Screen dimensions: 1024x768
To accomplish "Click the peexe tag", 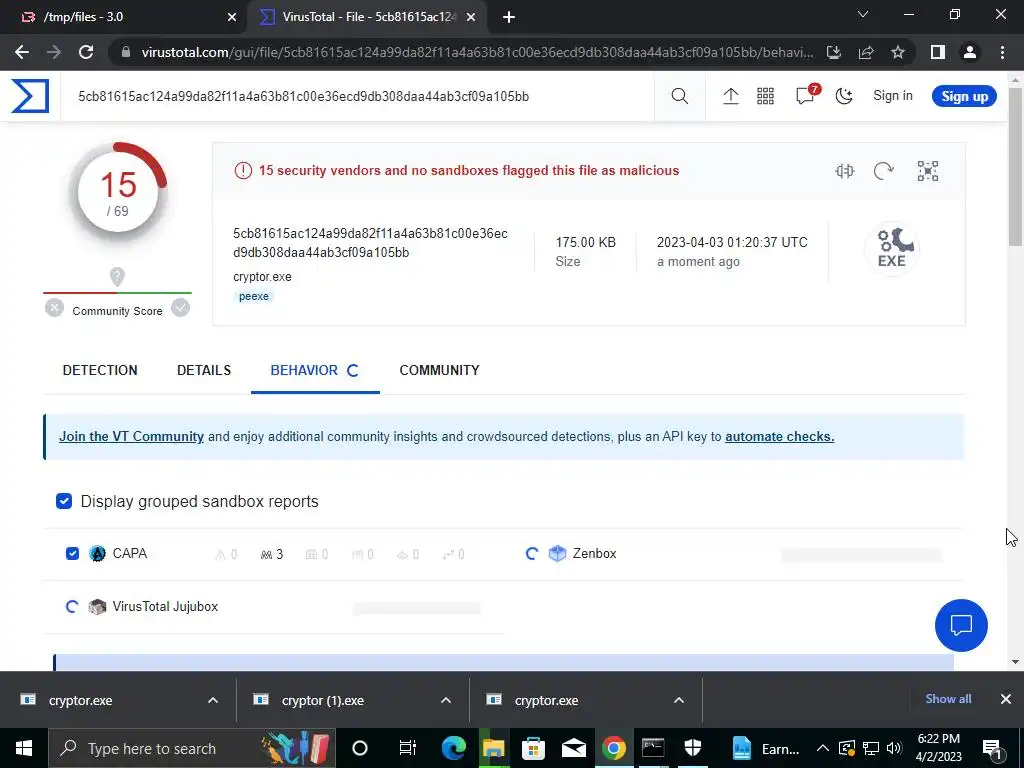I will point(253,296).
